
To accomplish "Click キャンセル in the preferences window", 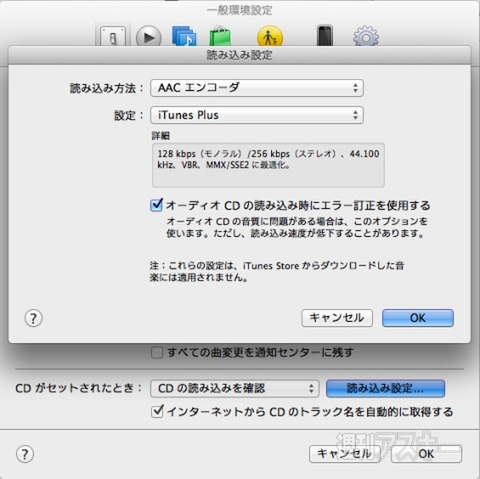I will (344, 454).
